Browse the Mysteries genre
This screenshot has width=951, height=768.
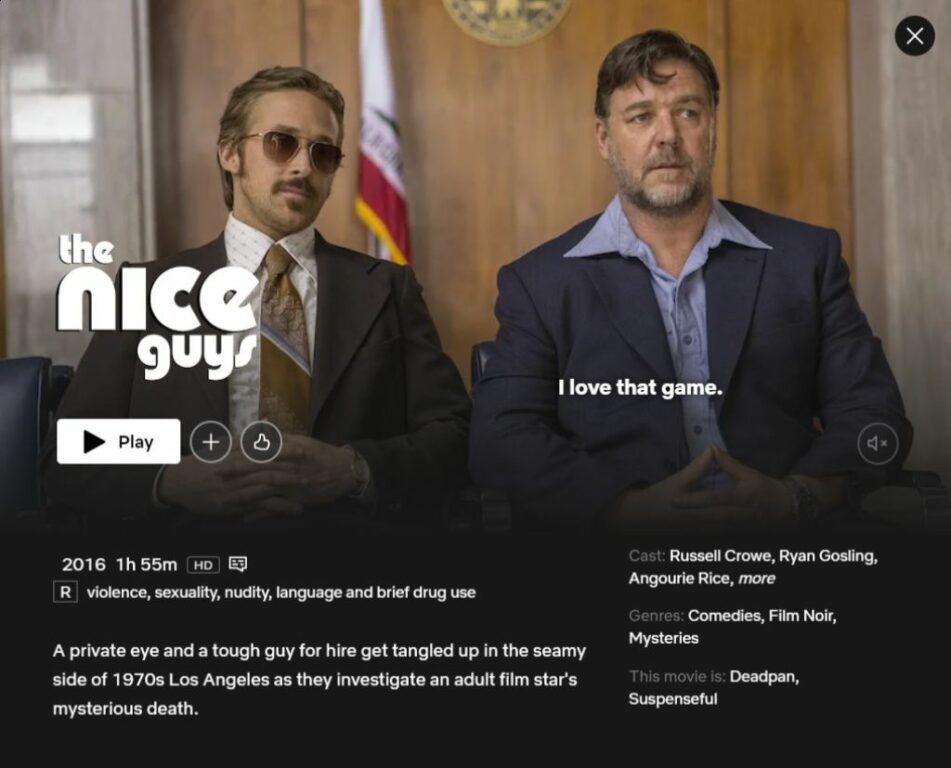(664, 638)
